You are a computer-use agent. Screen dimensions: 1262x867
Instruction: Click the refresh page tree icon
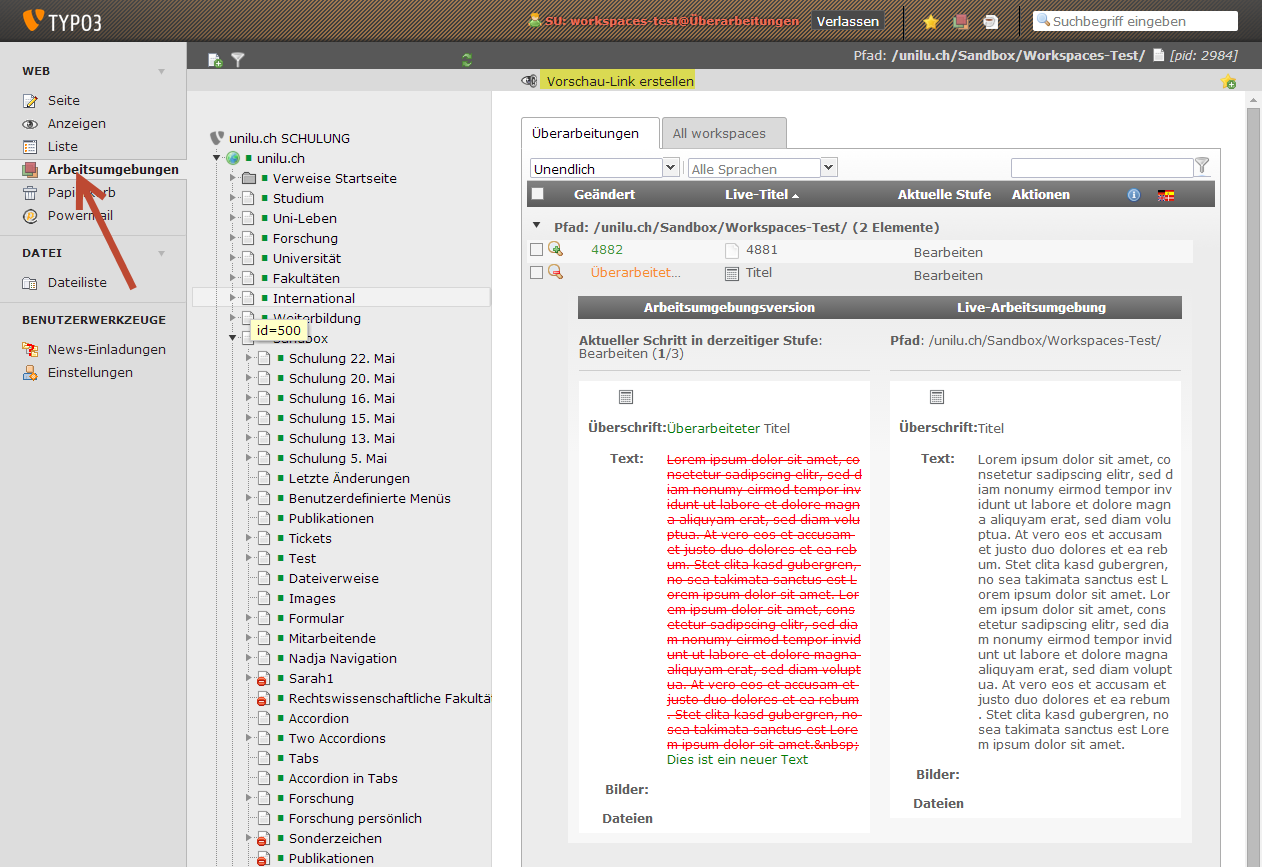[467, 60]
